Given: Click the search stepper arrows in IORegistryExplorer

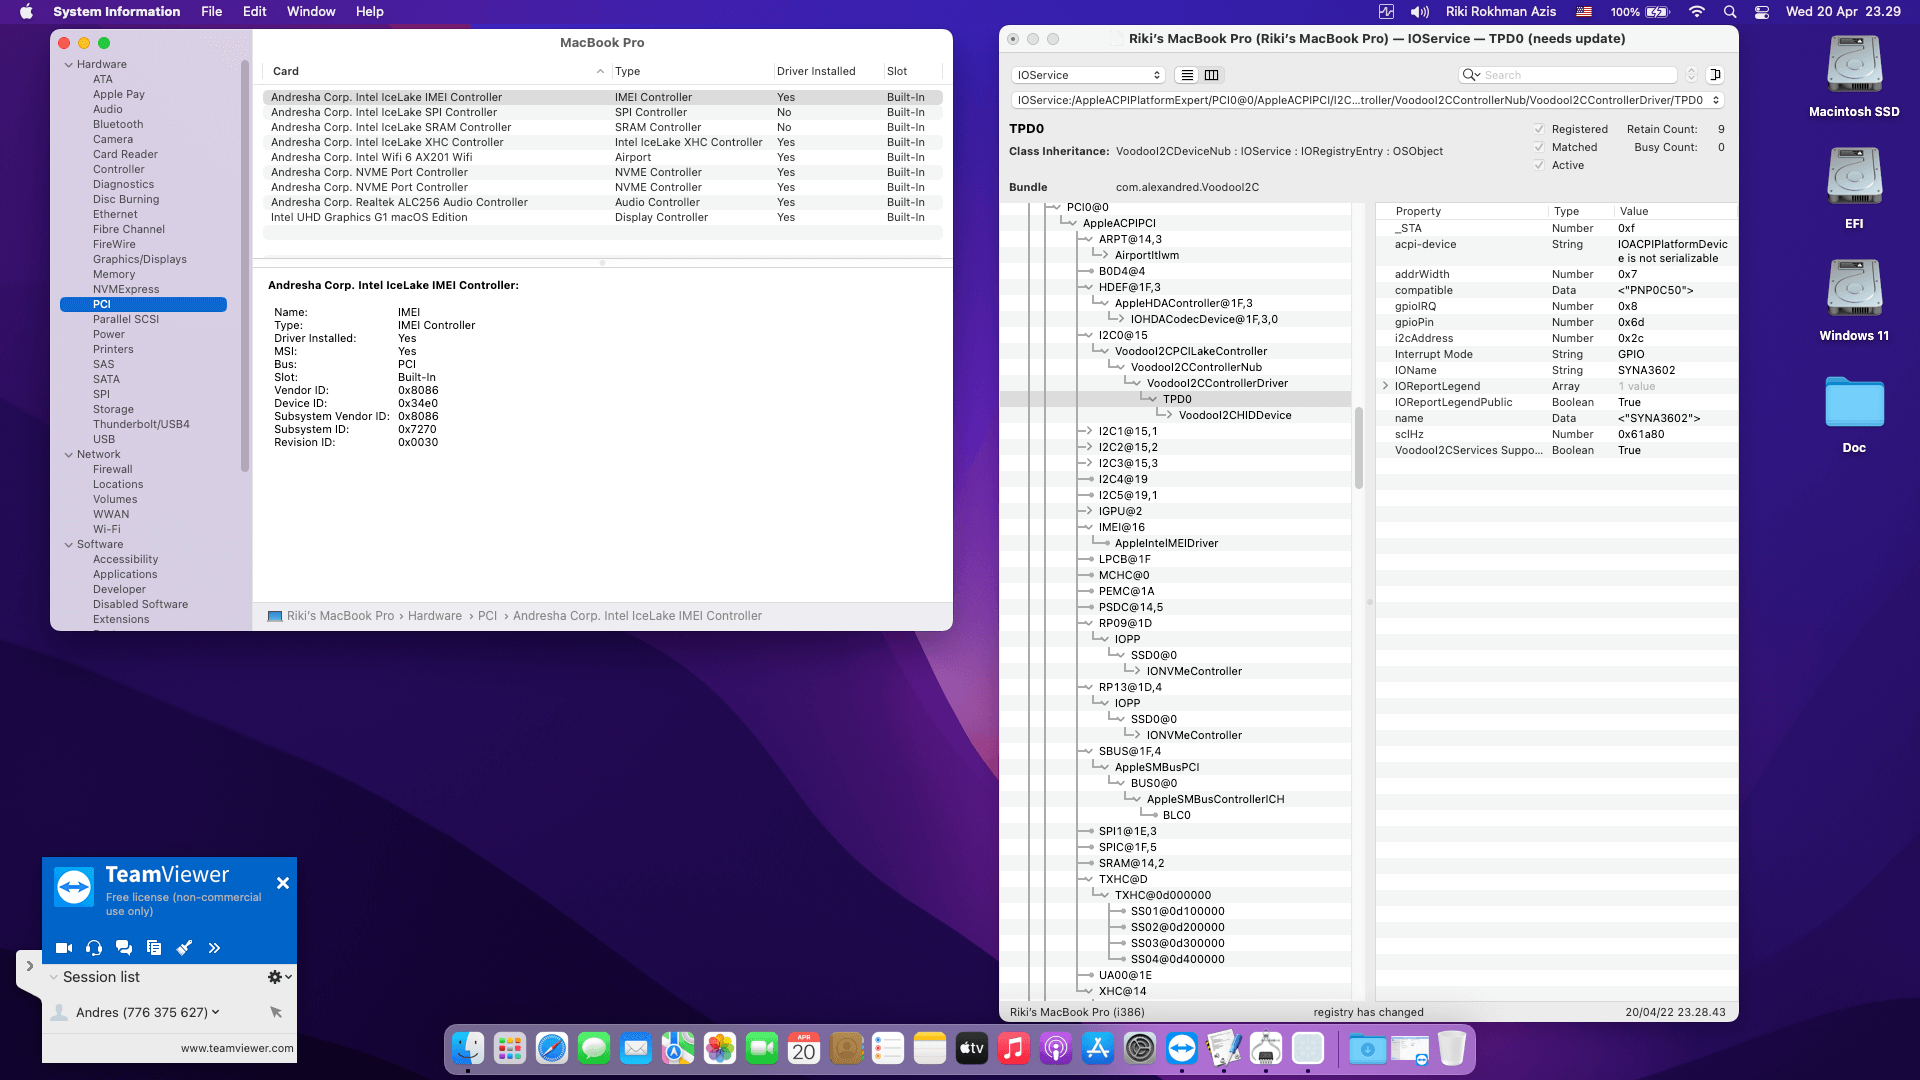Looking at the screenshot, I should (x=1692, y=75).
